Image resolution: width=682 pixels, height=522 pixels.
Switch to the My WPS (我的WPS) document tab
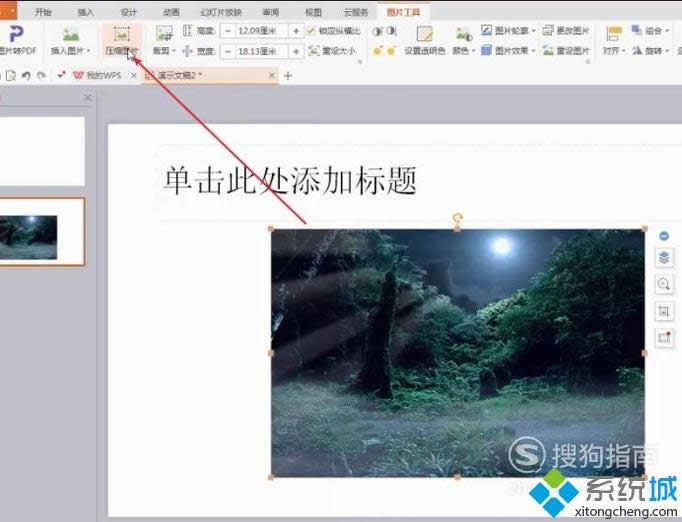pyautogui.click(x=95, y=75)
